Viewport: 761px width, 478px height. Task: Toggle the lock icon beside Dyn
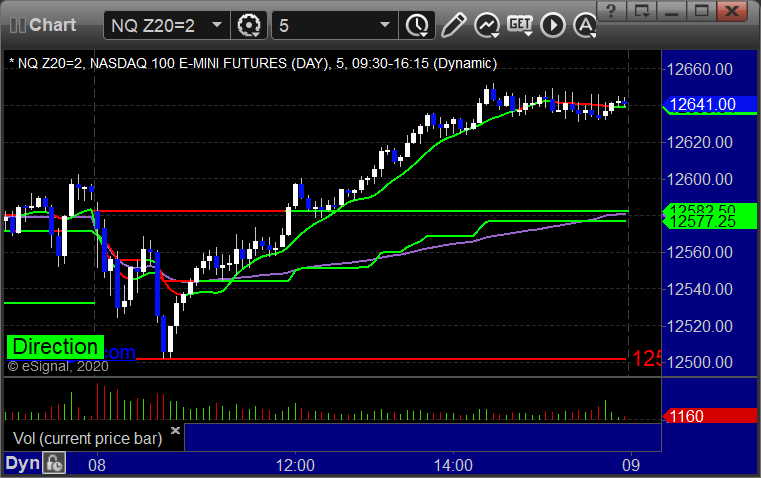[x=54, y=462]
